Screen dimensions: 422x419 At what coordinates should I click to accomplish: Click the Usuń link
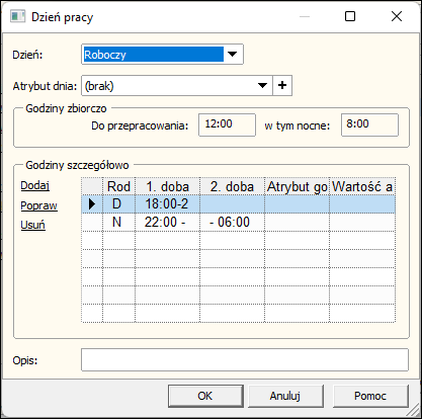click(33, 225)
